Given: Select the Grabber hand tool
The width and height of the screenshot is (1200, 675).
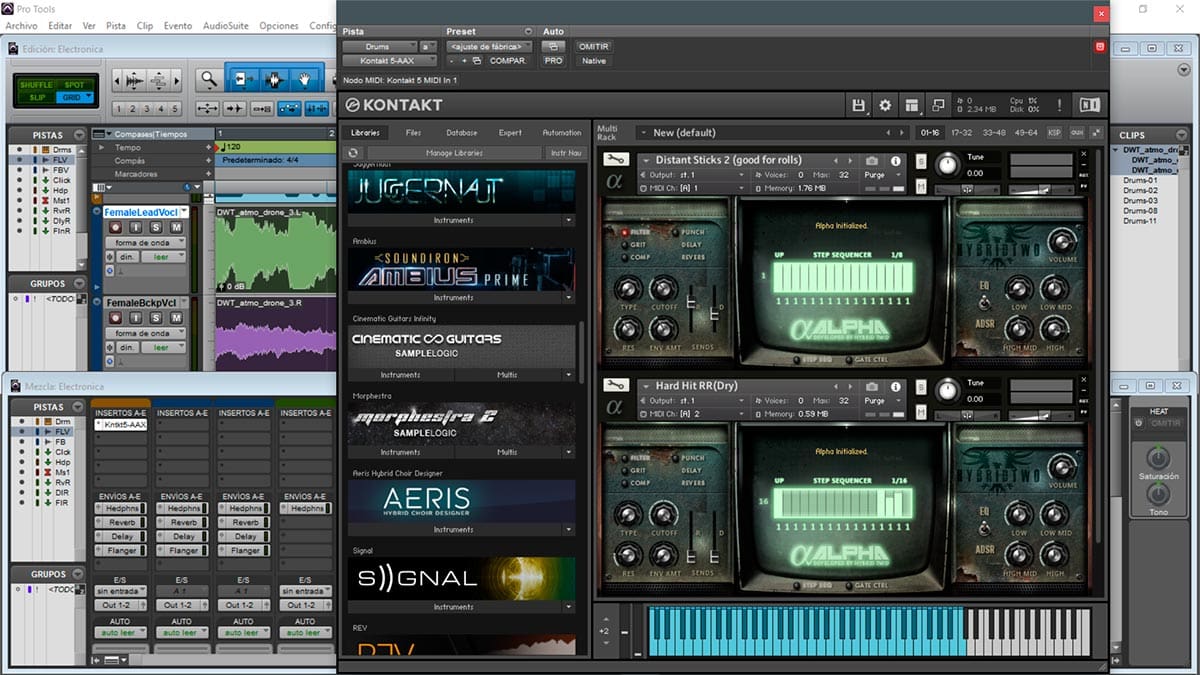Looking at the screenshot, I should pyautogui.click(x=304, y=79).
